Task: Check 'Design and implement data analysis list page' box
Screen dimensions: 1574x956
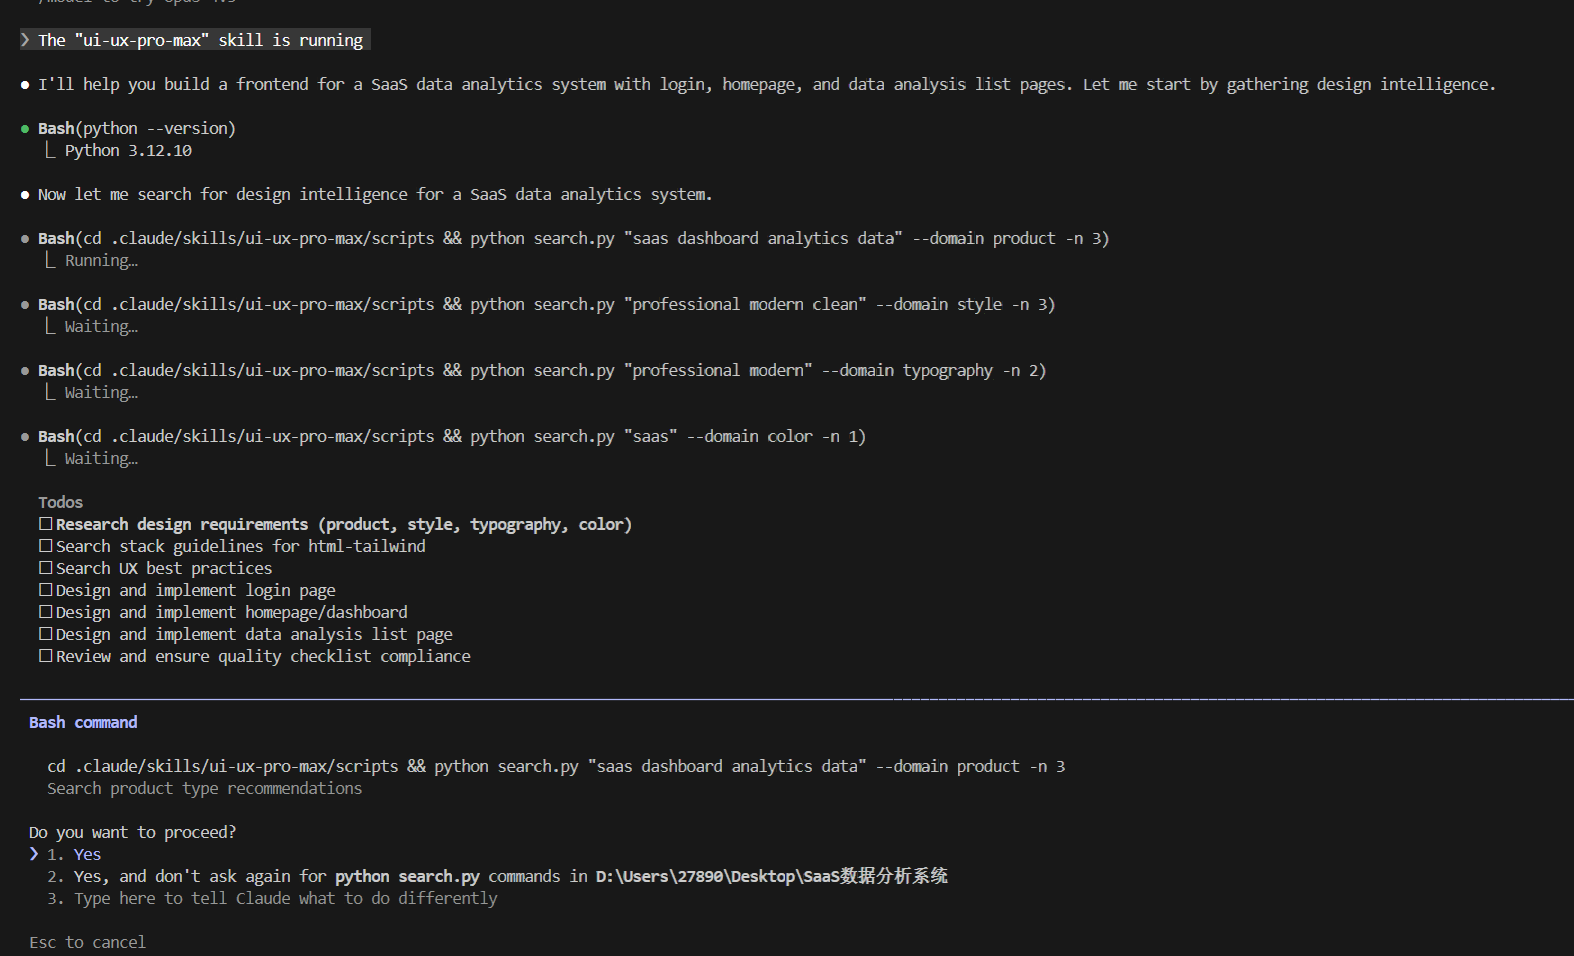Action: point(45,634)
